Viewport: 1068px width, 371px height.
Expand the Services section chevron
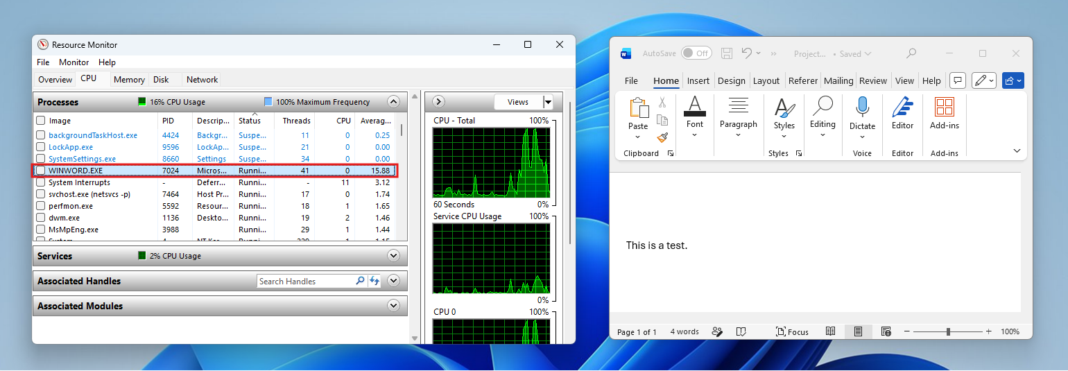[393, 256]
